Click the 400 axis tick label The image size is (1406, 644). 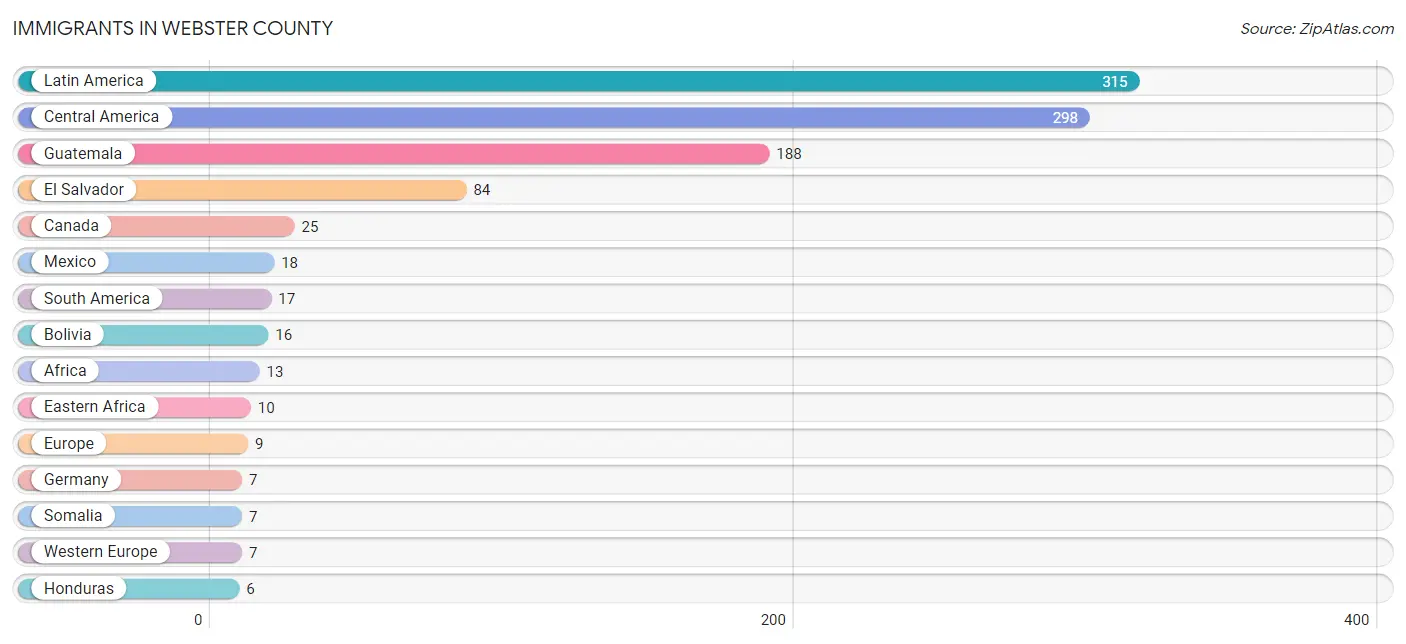tap(1357, 620)
